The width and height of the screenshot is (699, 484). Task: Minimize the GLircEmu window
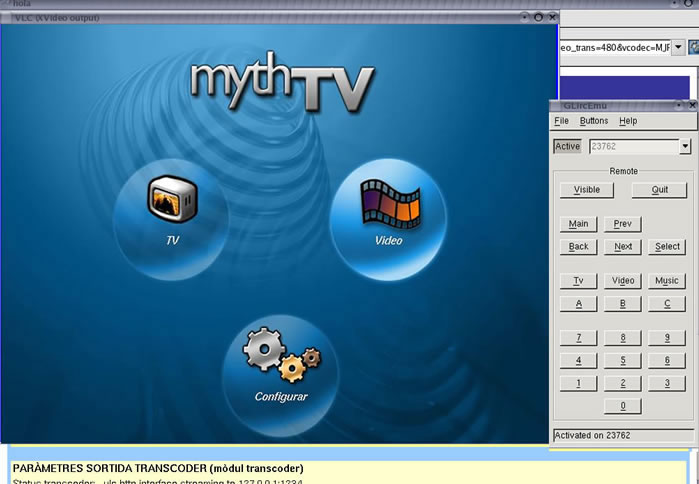(679, 106)
